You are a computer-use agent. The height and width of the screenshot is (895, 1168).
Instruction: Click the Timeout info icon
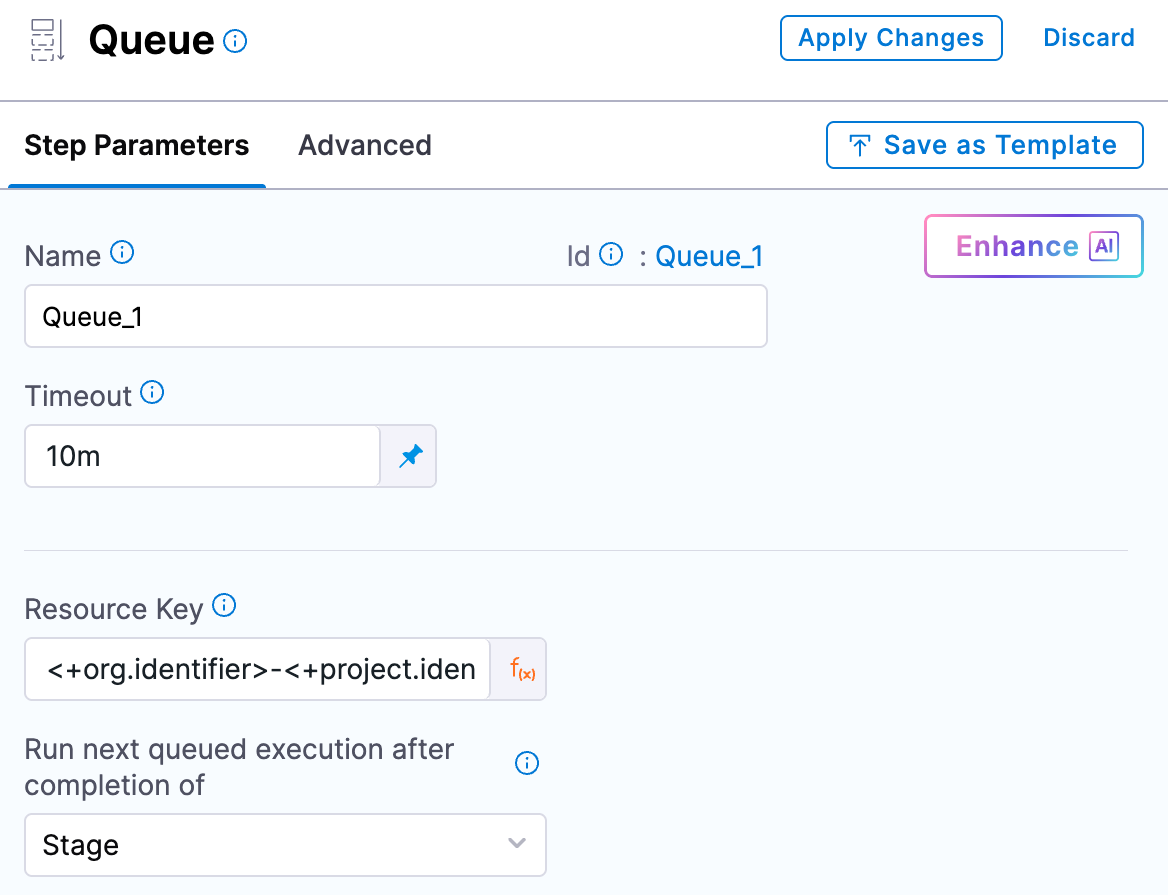(x=152, y=392)
